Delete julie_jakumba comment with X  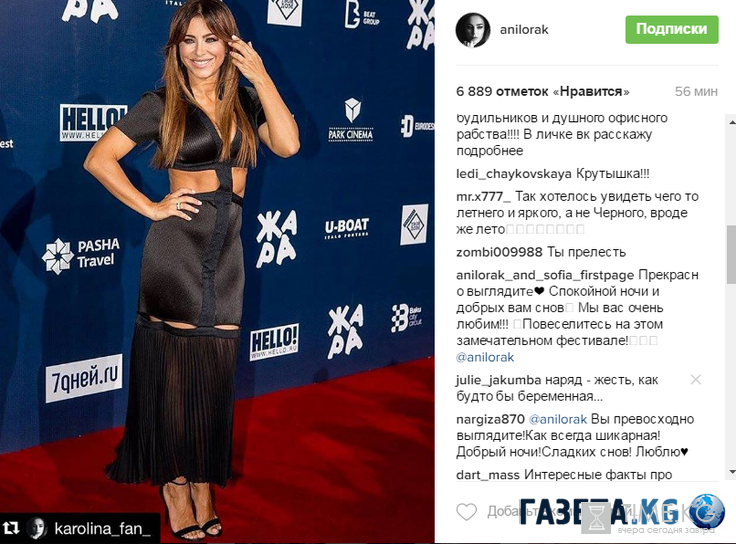(696, 379)
